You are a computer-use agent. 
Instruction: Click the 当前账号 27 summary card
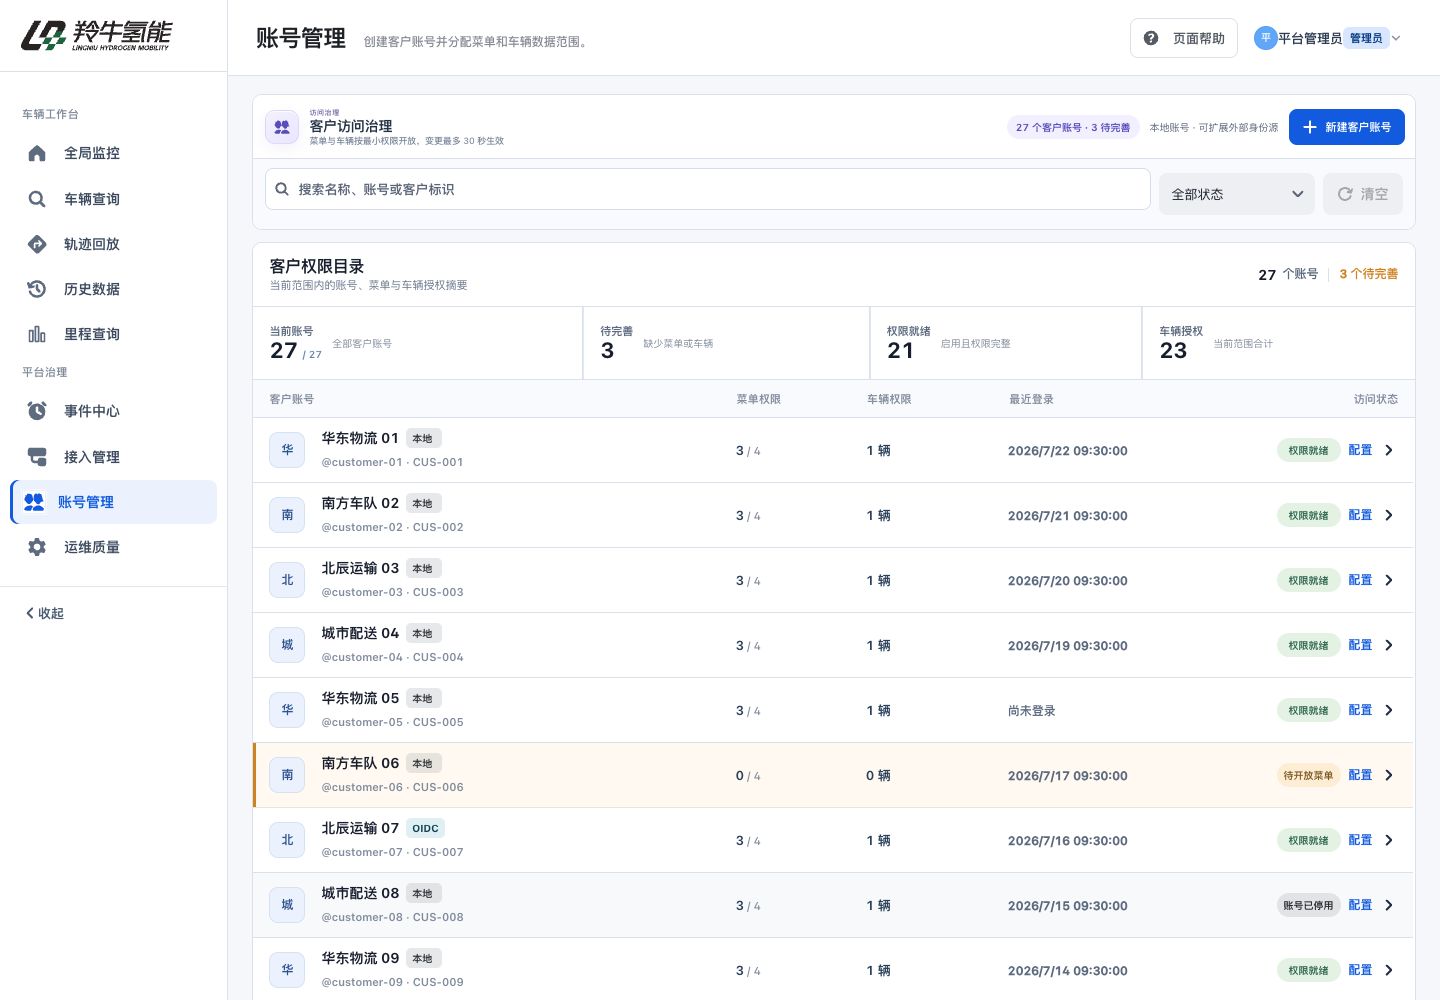(418, 343)
